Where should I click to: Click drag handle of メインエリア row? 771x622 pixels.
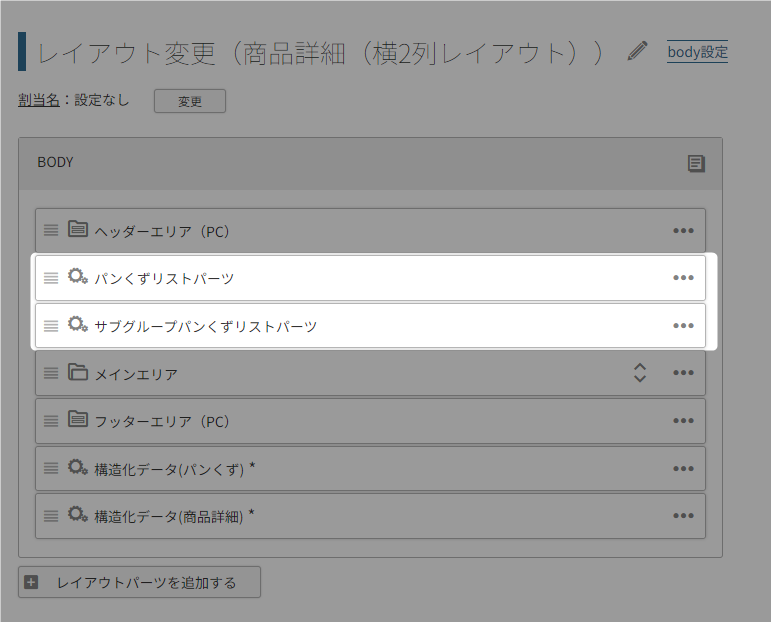tap(51, 373)
